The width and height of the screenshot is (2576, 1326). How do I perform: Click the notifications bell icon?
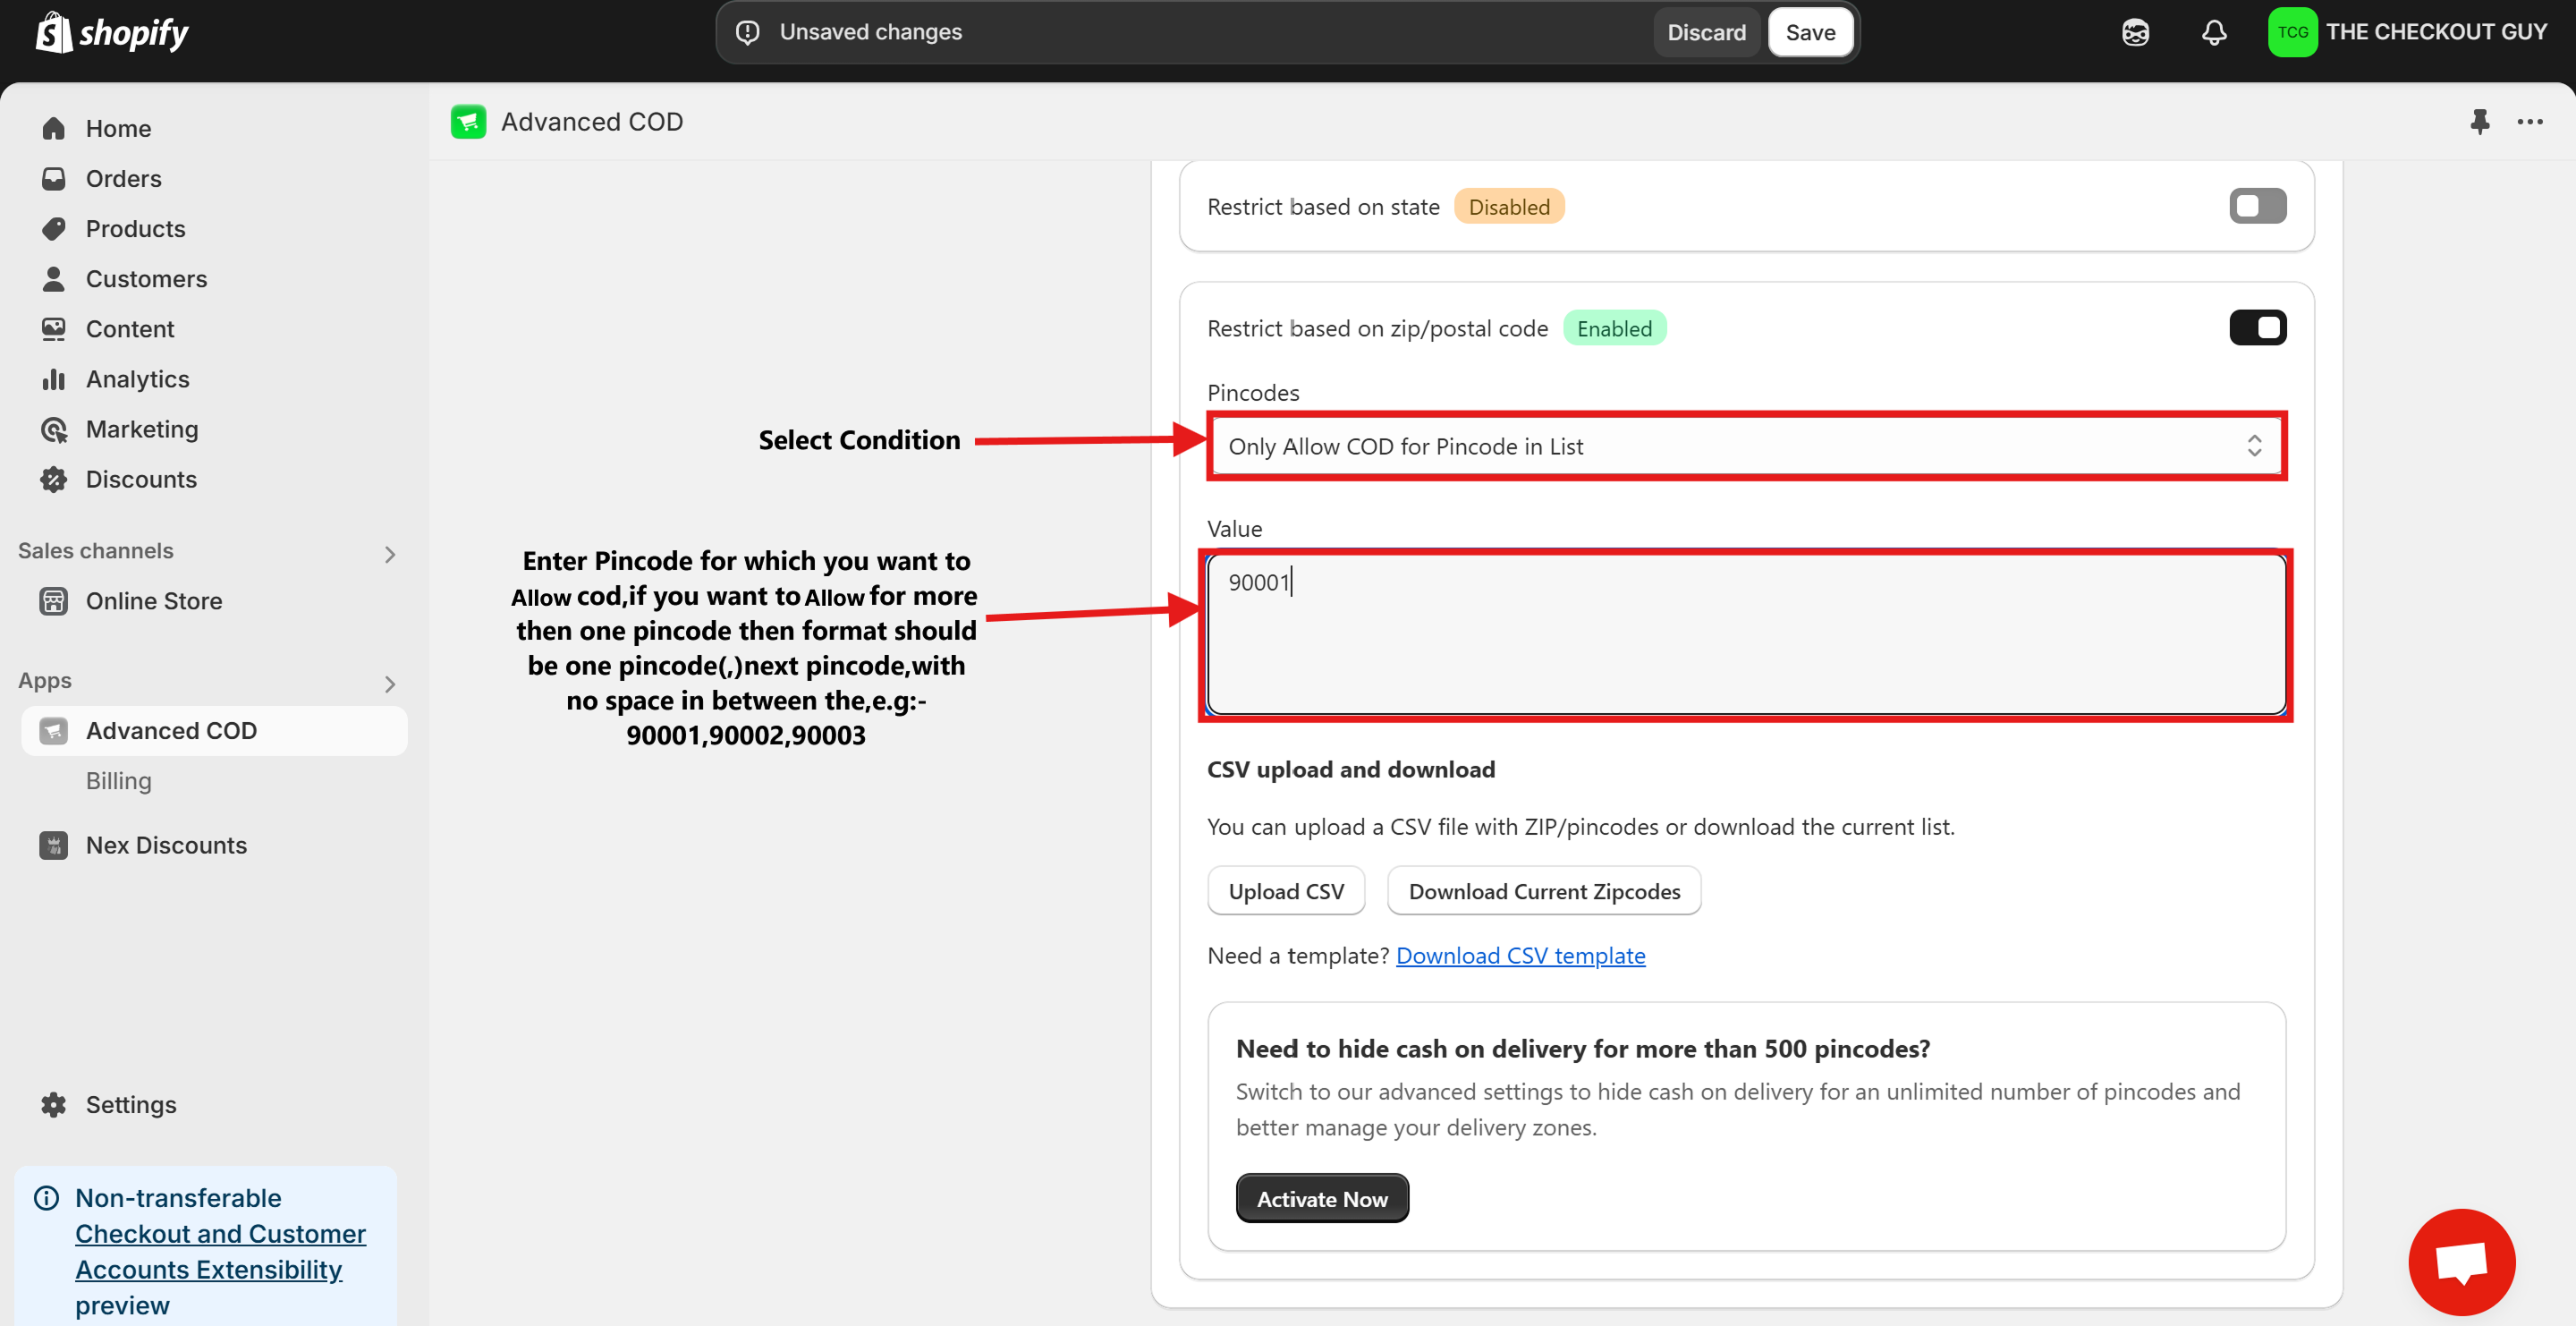pos(2214,32)
